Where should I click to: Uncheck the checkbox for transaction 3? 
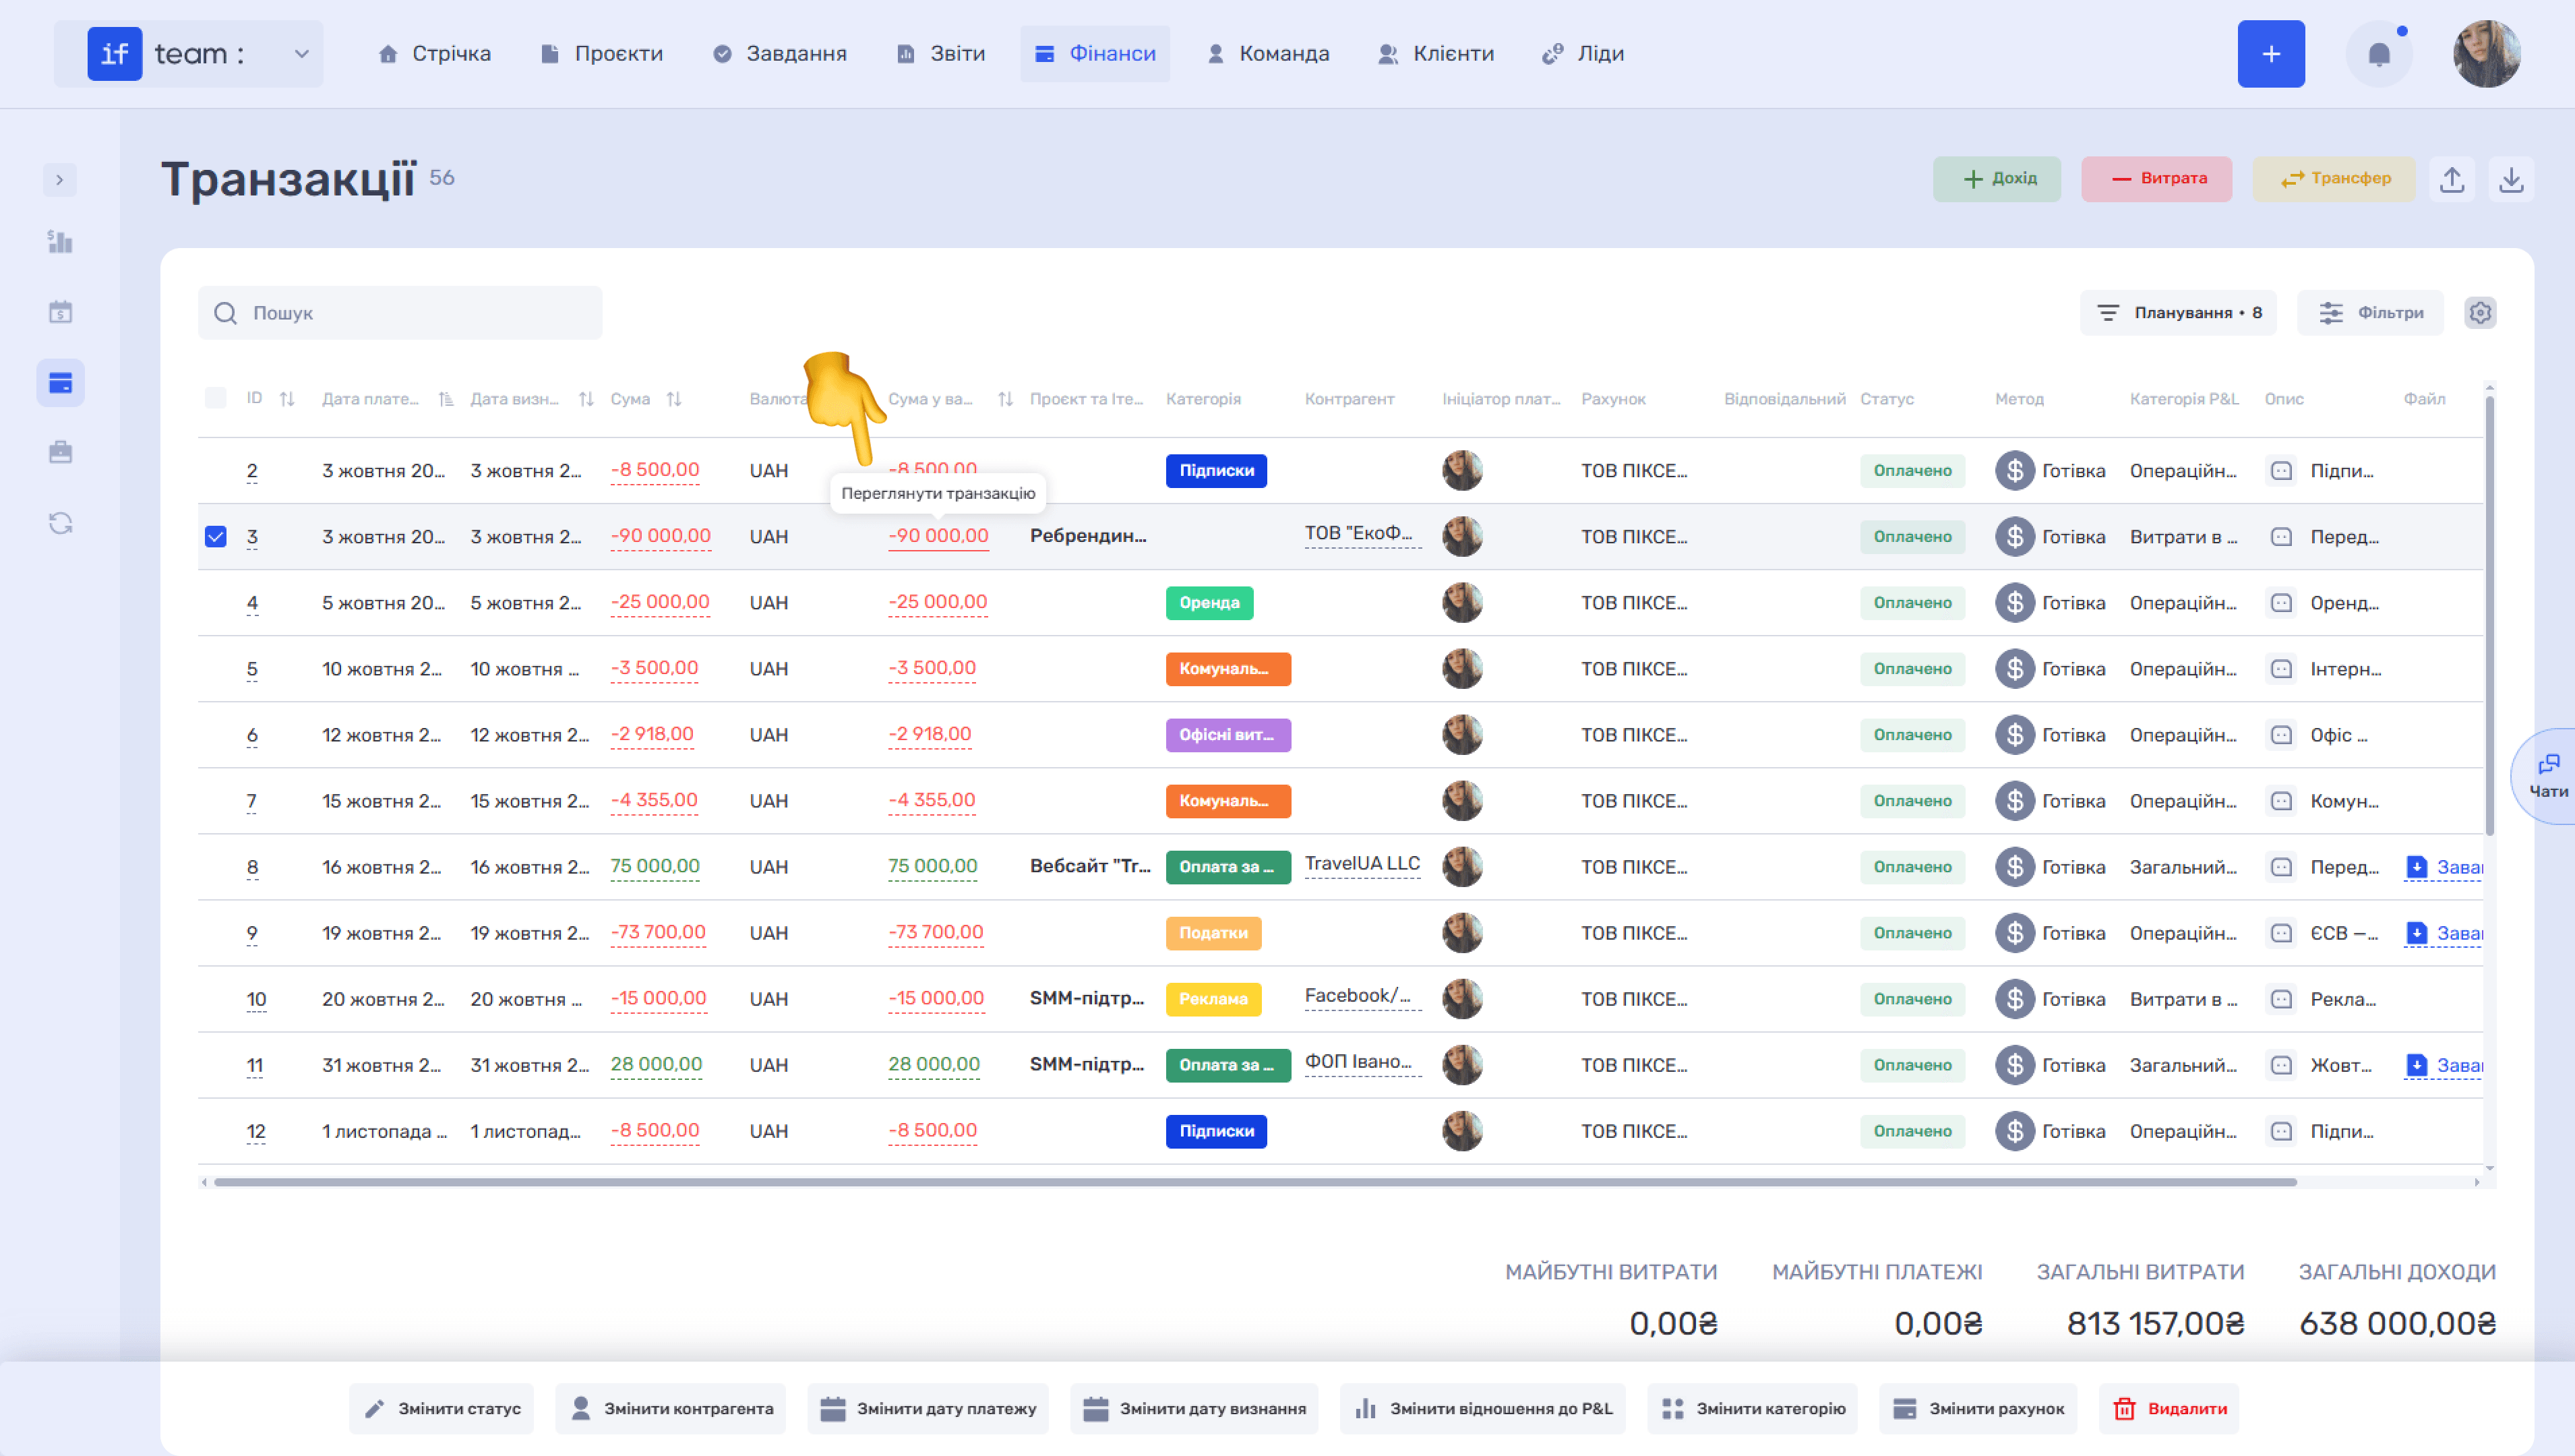coord(215,537)
